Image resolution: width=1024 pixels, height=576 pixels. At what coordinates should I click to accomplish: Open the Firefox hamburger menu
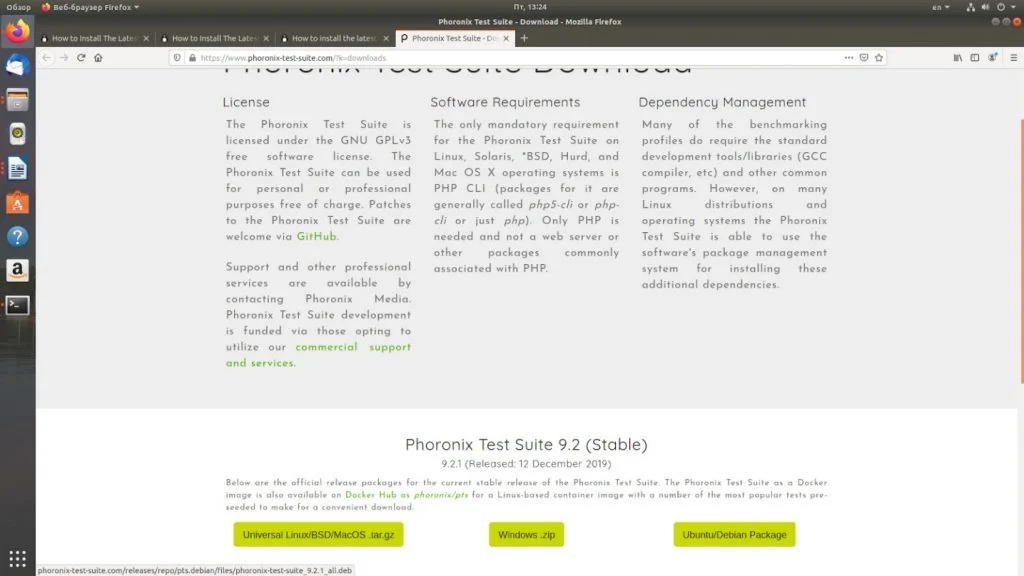coord(1014,57)
